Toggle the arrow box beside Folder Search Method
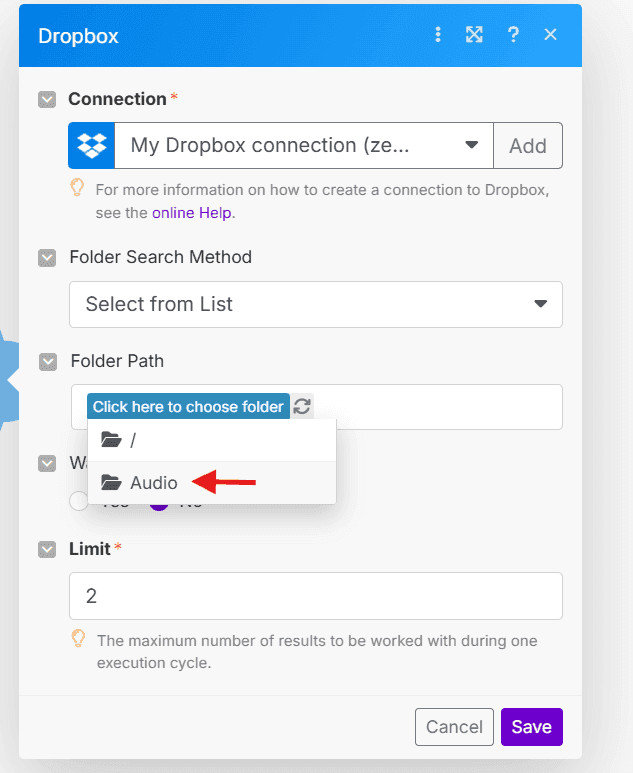 47,258
